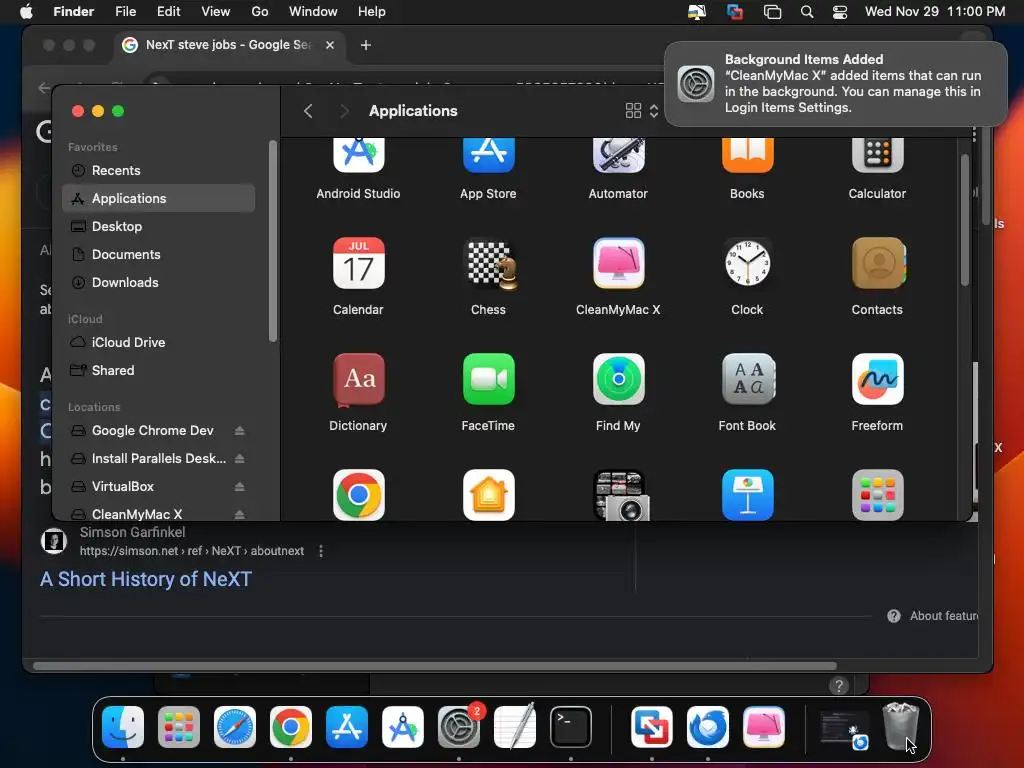Change Finder view mode via icon-view selector
This screenshot has width=1024, height=768.
point(641,111)
